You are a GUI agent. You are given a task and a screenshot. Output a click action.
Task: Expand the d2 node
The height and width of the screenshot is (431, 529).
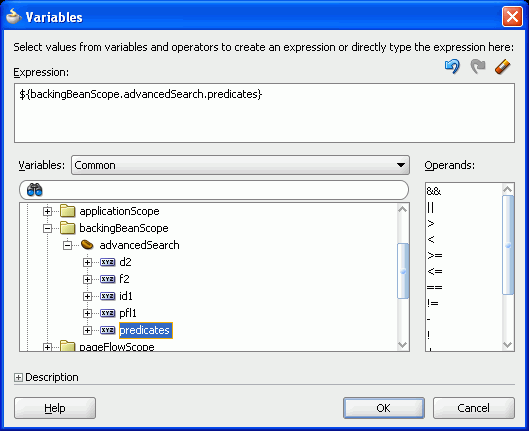tap(87, 262)
